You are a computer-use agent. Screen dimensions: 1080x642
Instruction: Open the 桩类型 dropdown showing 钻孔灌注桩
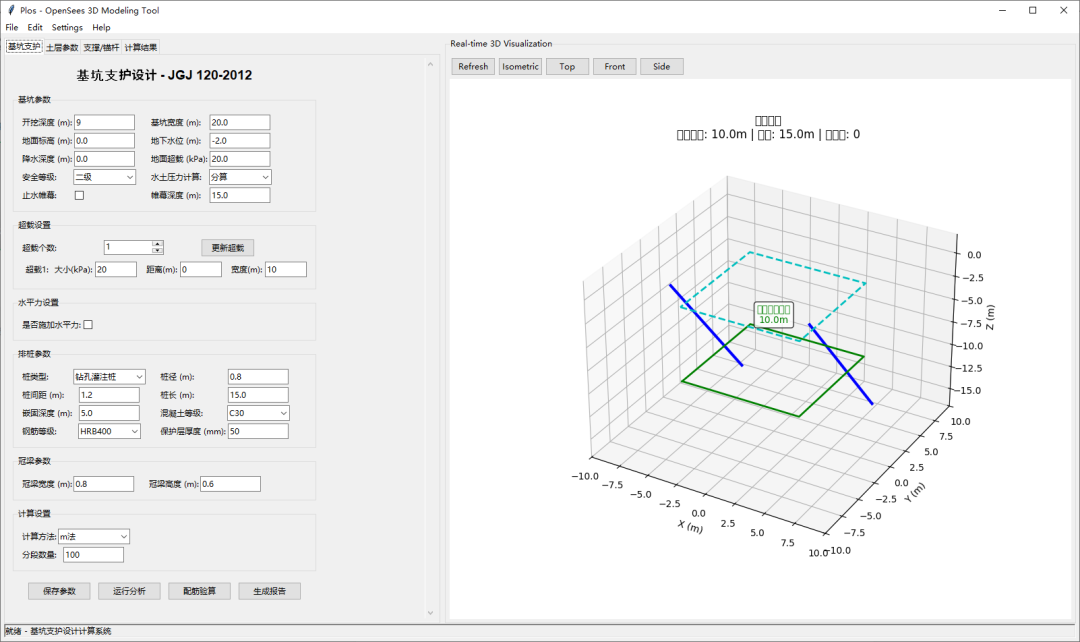pos(110,377)
